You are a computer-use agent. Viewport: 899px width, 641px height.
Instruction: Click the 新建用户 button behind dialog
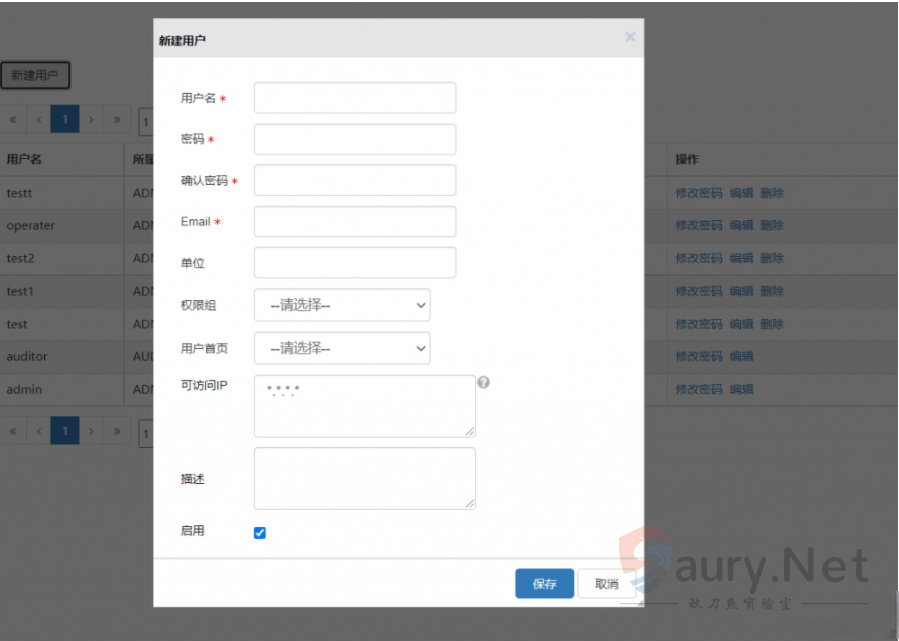coord(35,75)
